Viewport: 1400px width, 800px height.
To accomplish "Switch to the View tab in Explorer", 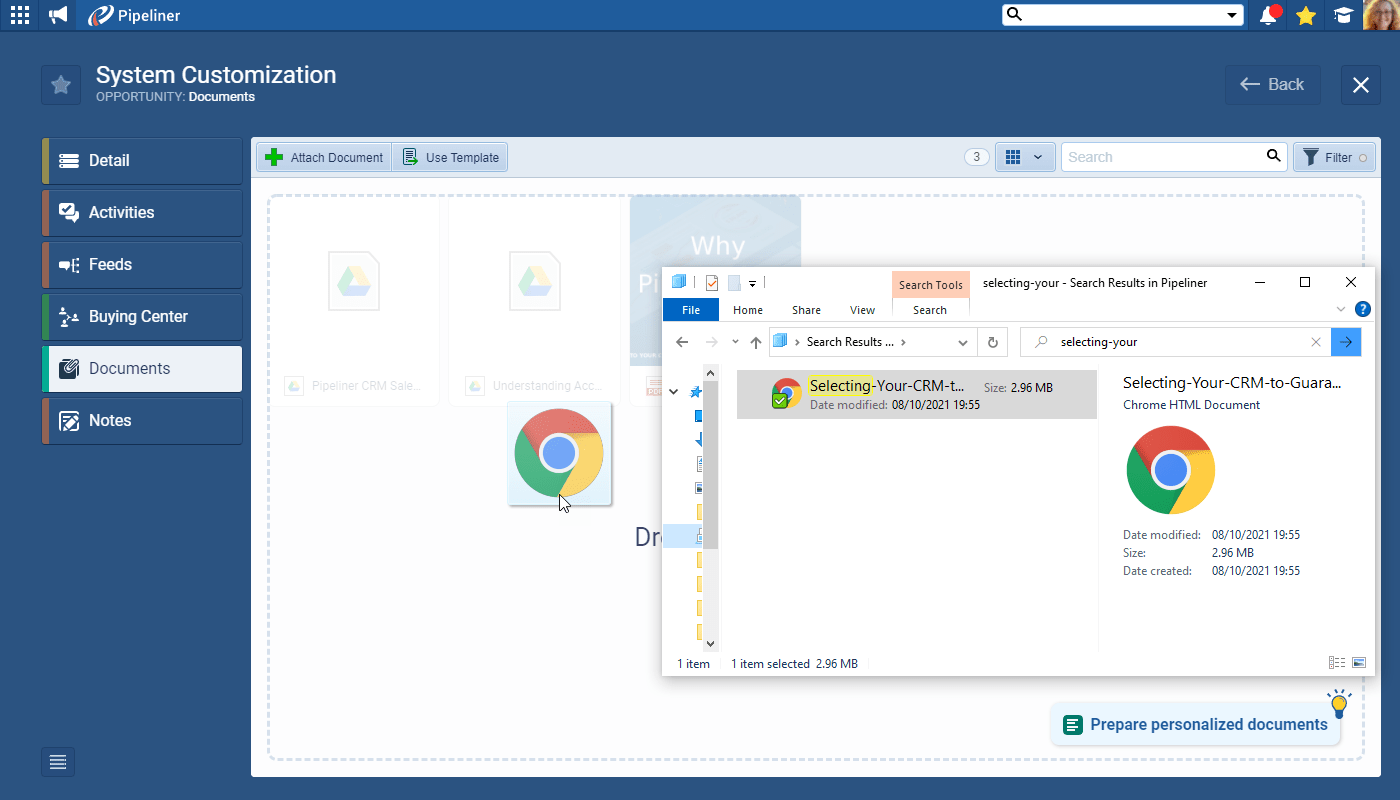I will [861, 310].
